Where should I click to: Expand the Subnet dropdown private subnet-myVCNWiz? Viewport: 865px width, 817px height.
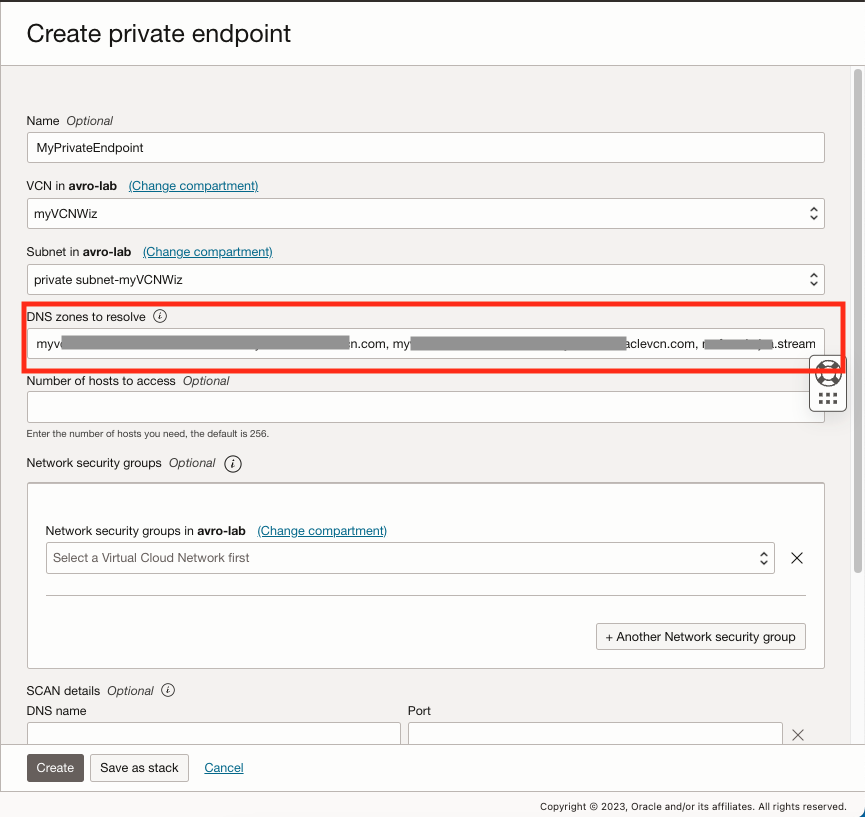(425, 279)
